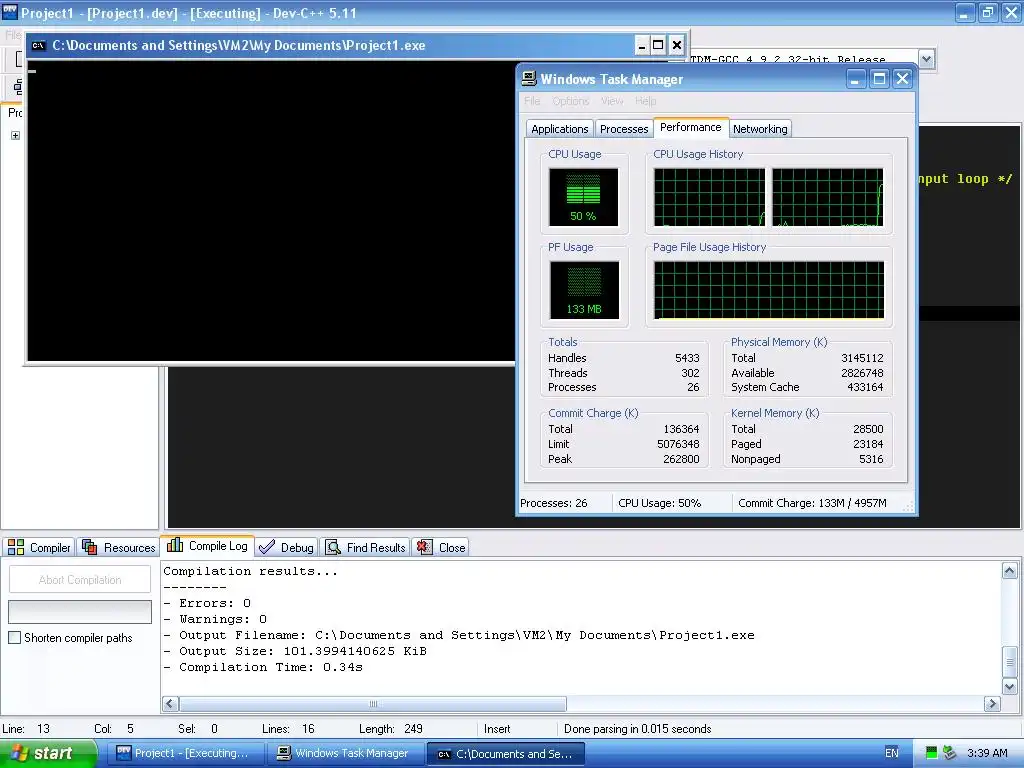Screen dimensions: 1024x768
Task: Click Commit Charge Peak 262800
Action: (681, 459)
